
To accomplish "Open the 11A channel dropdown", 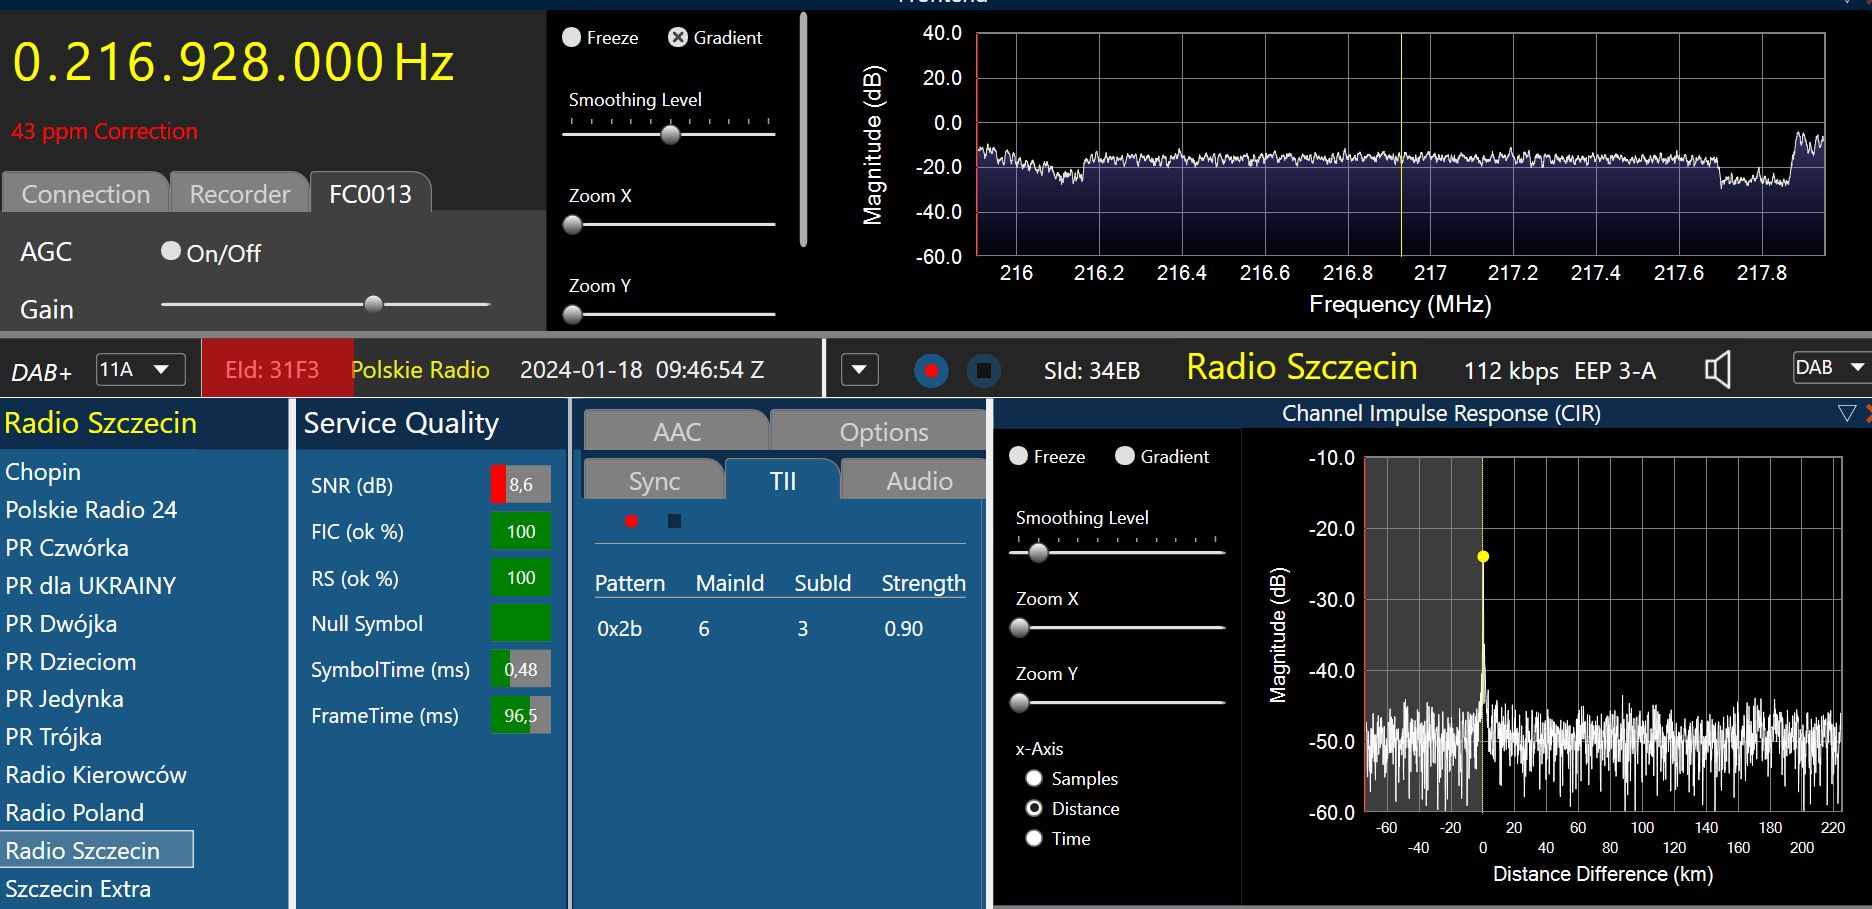I will tap(141, 370).
